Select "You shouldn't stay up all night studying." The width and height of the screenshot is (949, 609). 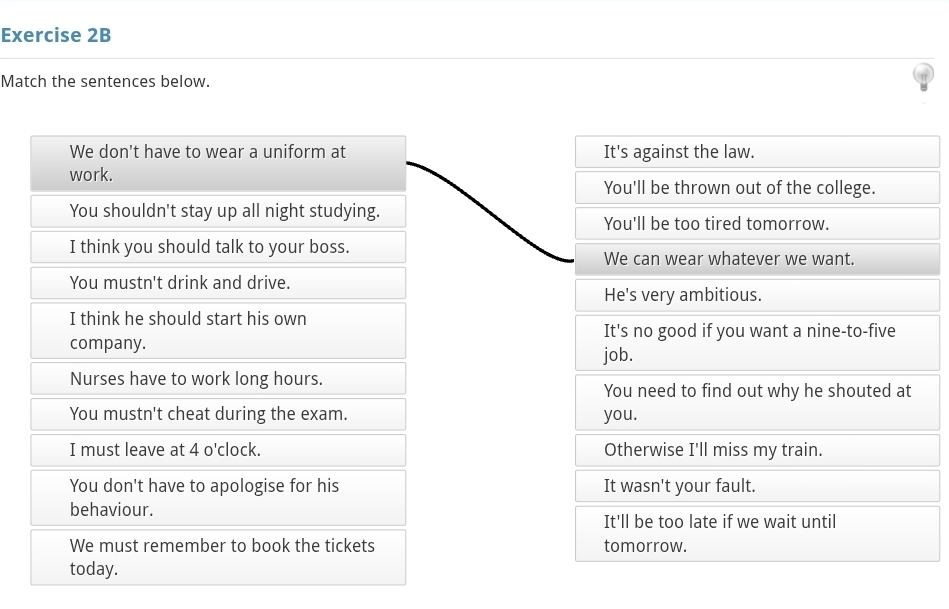point(218,211)
